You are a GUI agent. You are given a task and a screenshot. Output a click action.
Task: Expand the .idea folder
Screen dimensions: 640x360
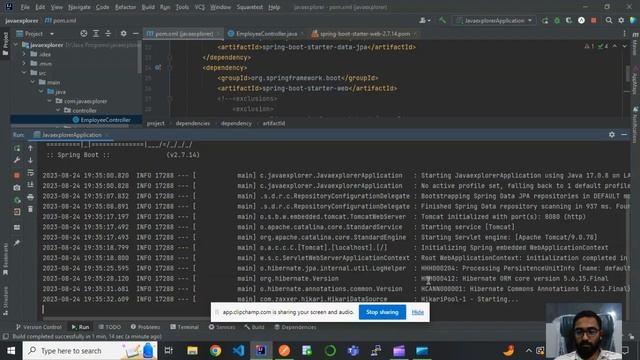(x=24, y=54)
